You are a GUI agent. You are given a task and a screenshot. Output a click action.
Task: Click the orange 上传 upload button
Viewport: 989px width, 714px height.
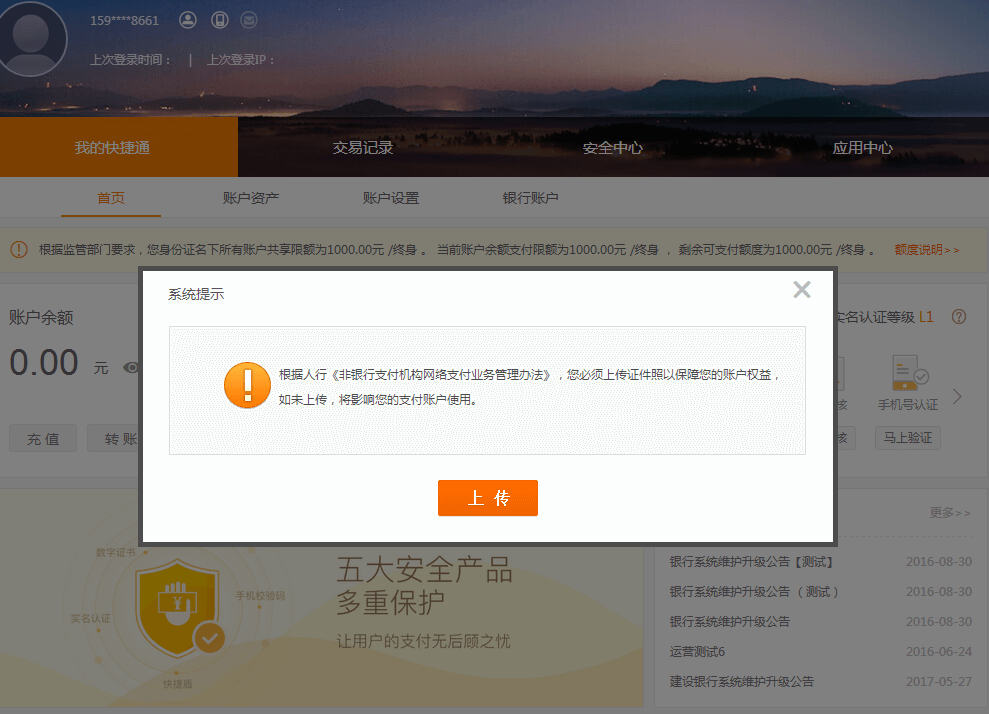(x=488, y=497)
